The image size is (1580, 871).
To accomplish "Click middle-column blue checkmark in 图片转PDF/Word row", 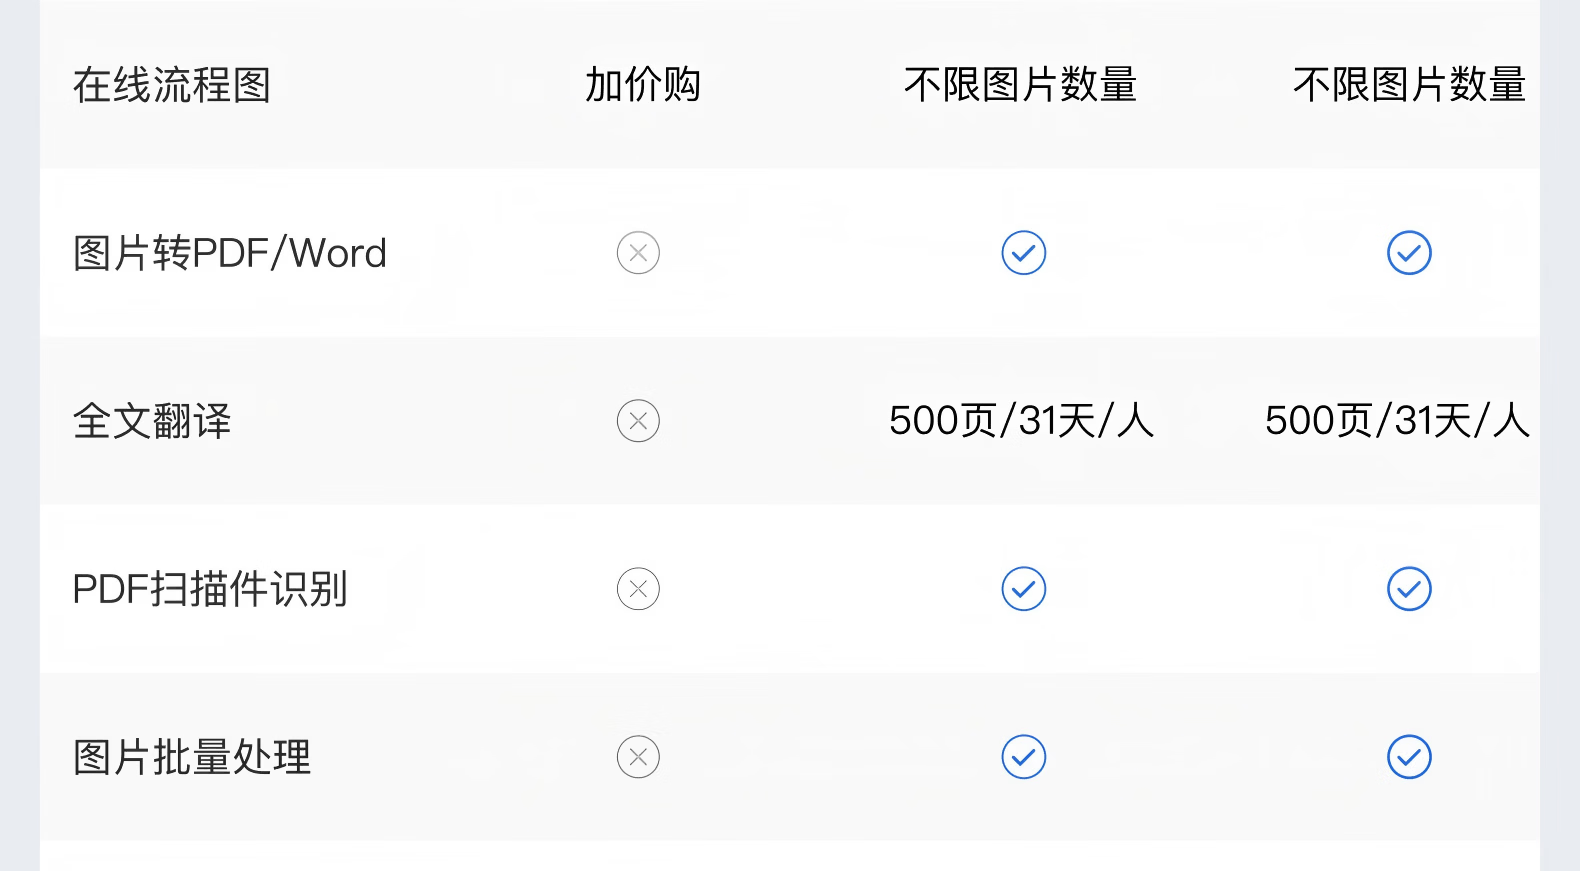I will pyautogui.click(x=1023, y=253).
